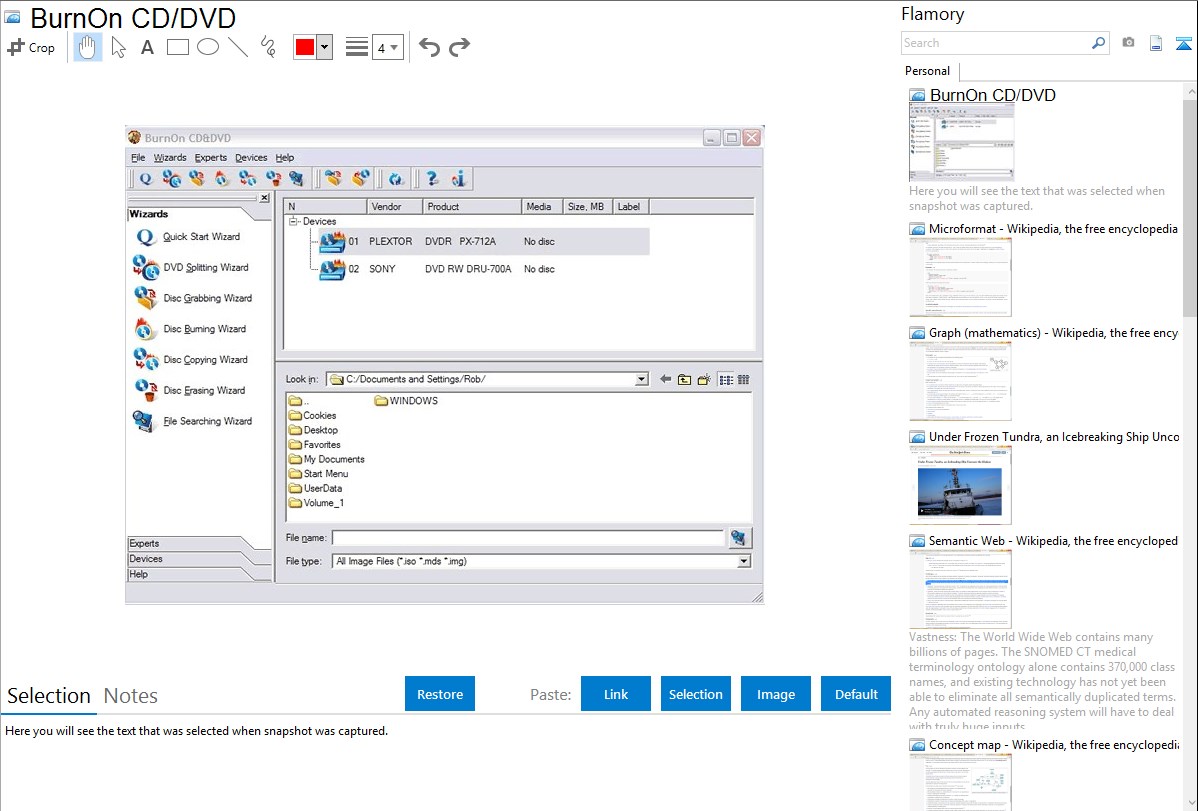
Task: Click the info 'i' icon in BurnOn toolbar
Action: (x=458, y=179)
